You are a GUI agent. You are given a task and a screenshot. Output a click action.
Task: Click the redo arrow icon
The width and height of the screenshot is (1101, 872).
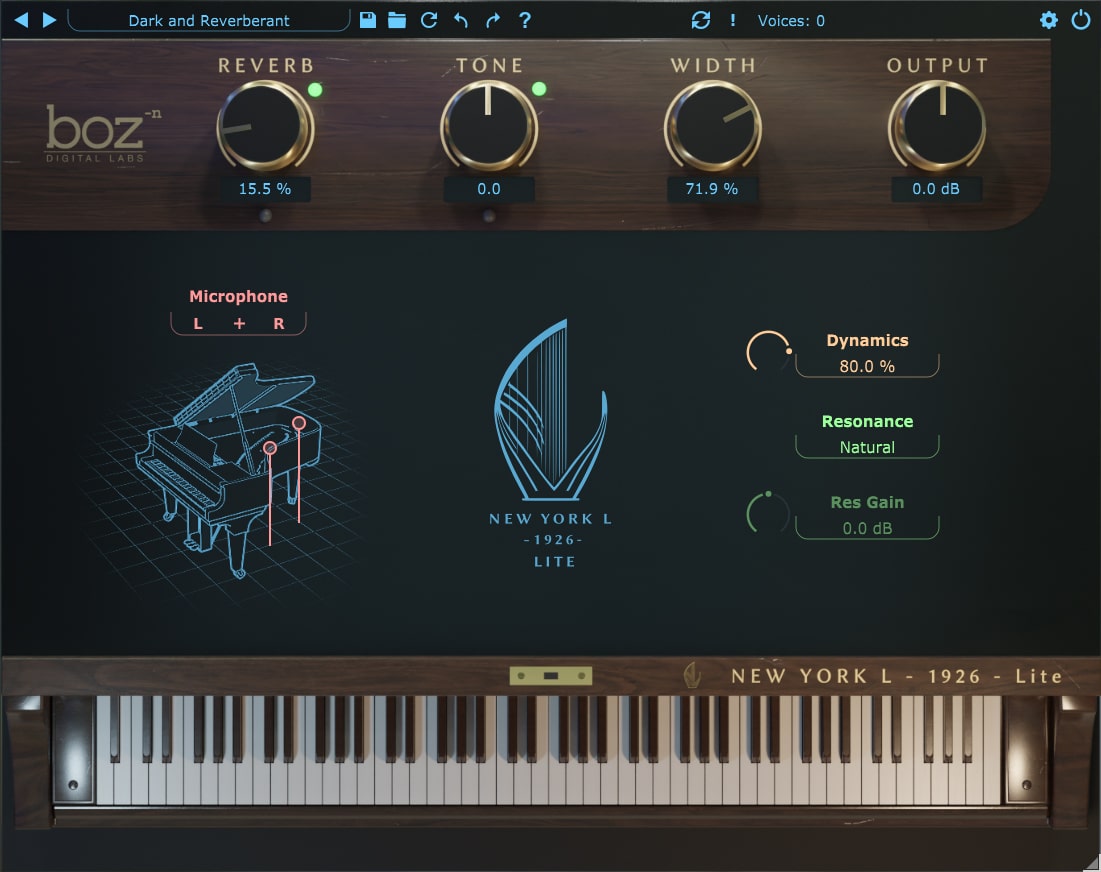[492, 20]
